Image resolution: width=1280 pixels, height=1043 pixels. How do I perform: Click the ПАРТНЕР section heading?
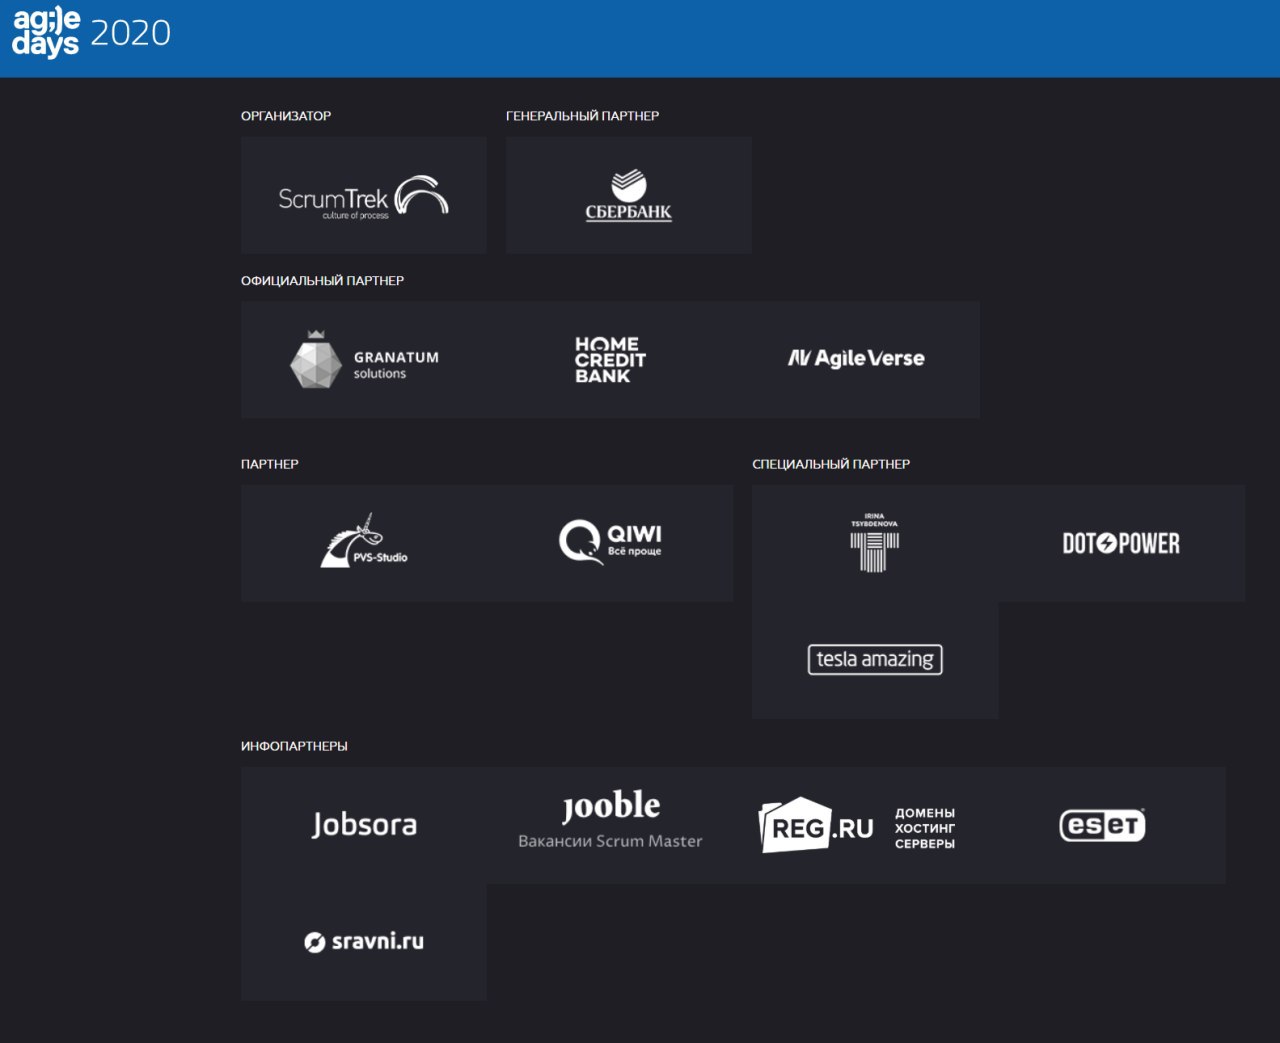click(270, 464)
